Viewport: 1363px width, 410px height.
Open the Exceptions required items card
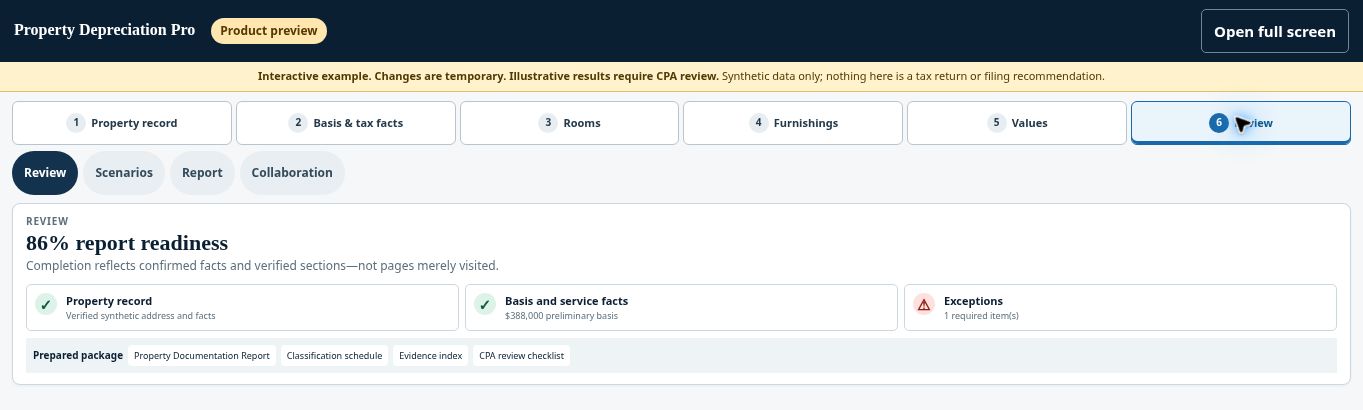(x=1120, y=307)
